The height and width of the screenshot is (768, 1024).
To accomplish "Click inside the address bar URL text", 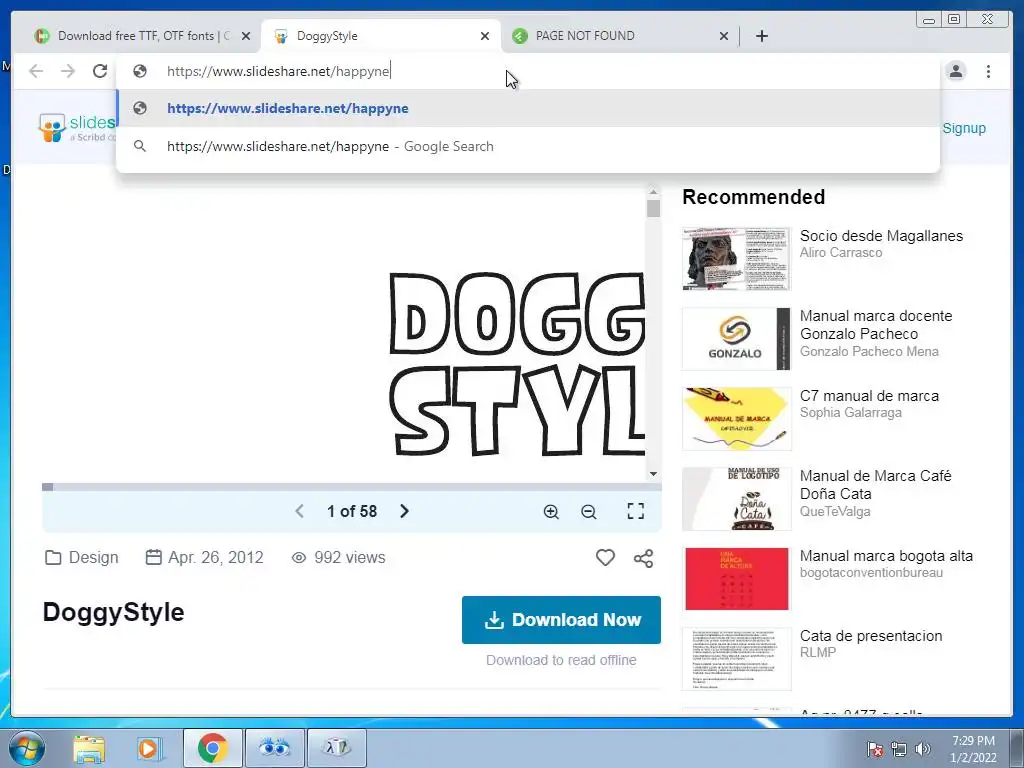I will coord(278,71).
